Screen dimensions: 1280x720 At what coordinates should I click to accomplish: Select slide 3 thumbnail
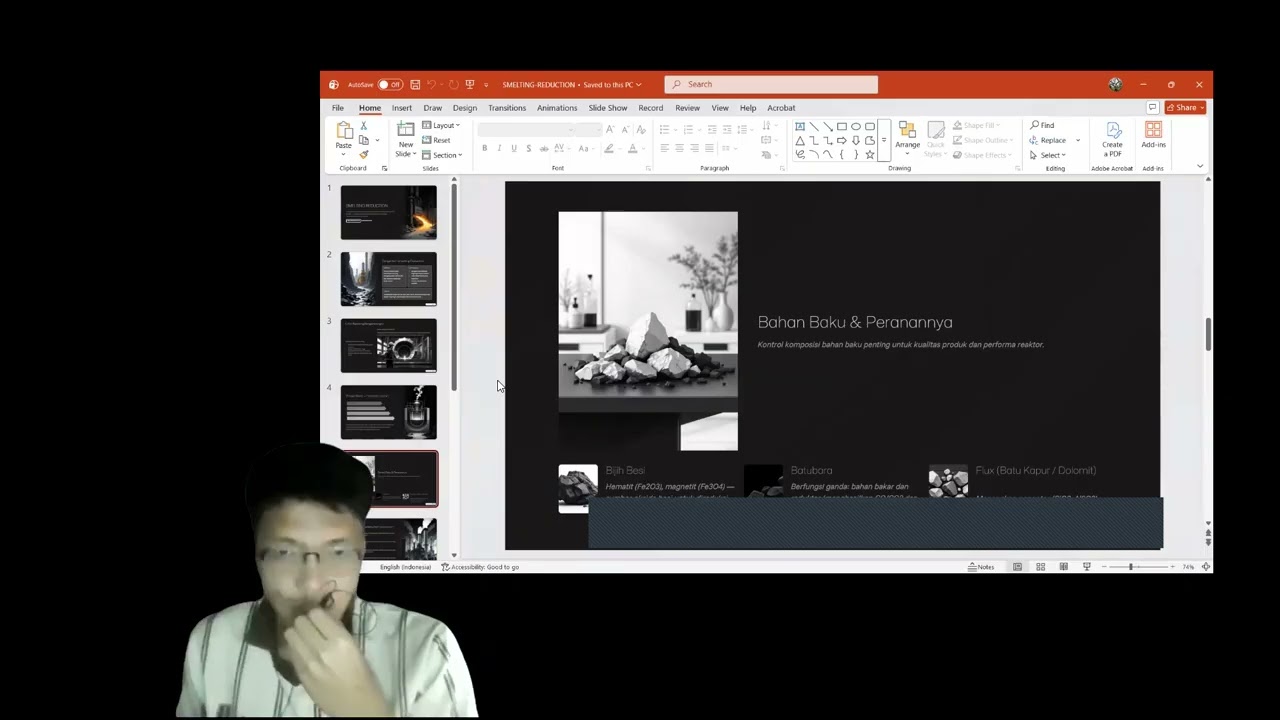389,346
